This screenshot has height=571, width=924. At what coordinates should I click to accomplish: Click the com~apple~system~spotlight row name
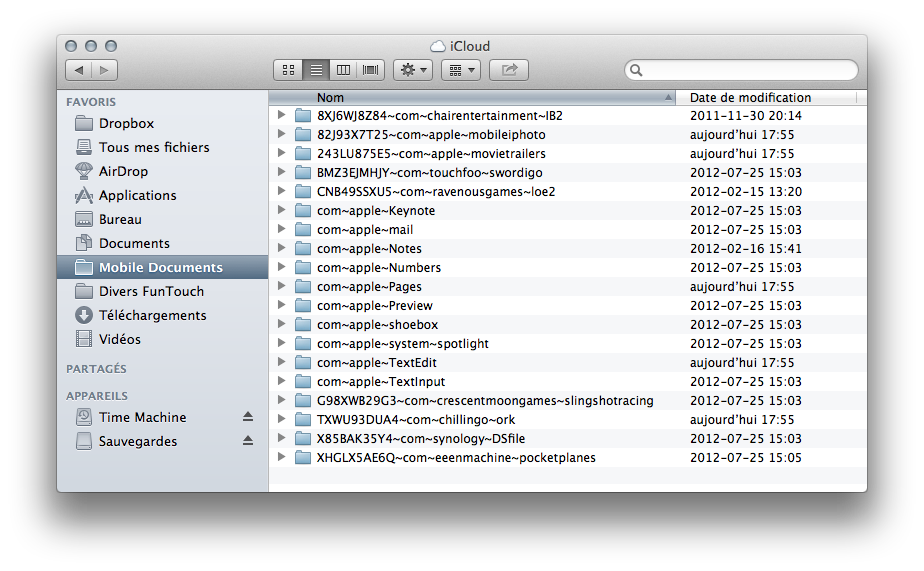(x=402, y=344)
